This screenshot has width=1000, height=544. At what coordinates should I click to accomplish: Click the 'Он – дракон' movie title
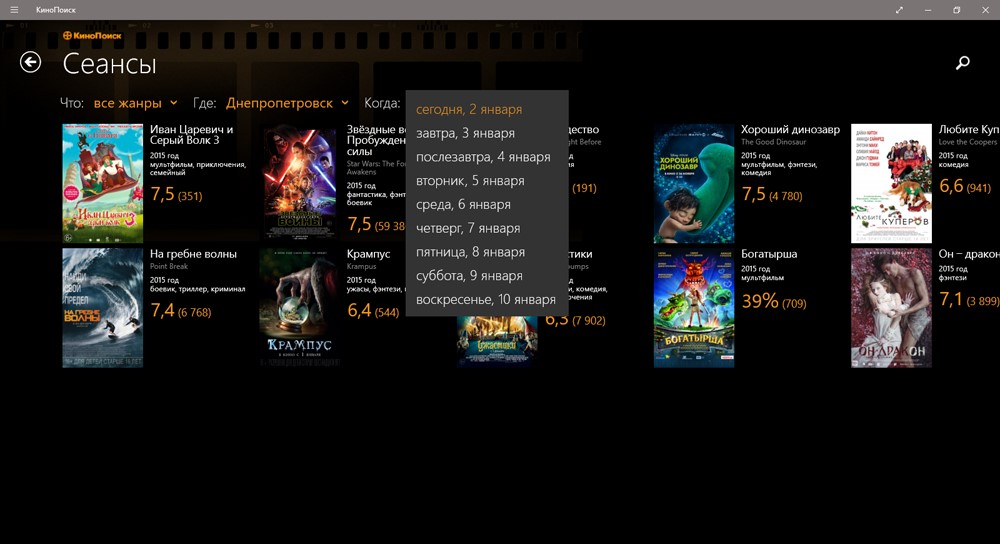click(x=969, y=254)
